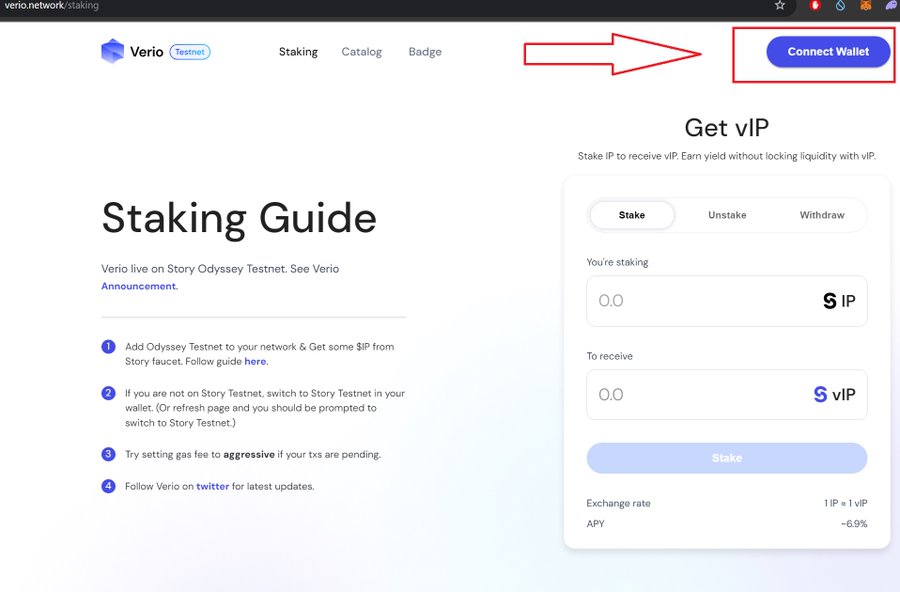Open the Announcement link
The width and height of the screenshot is (900, 592).
click(x=139, y=286)
